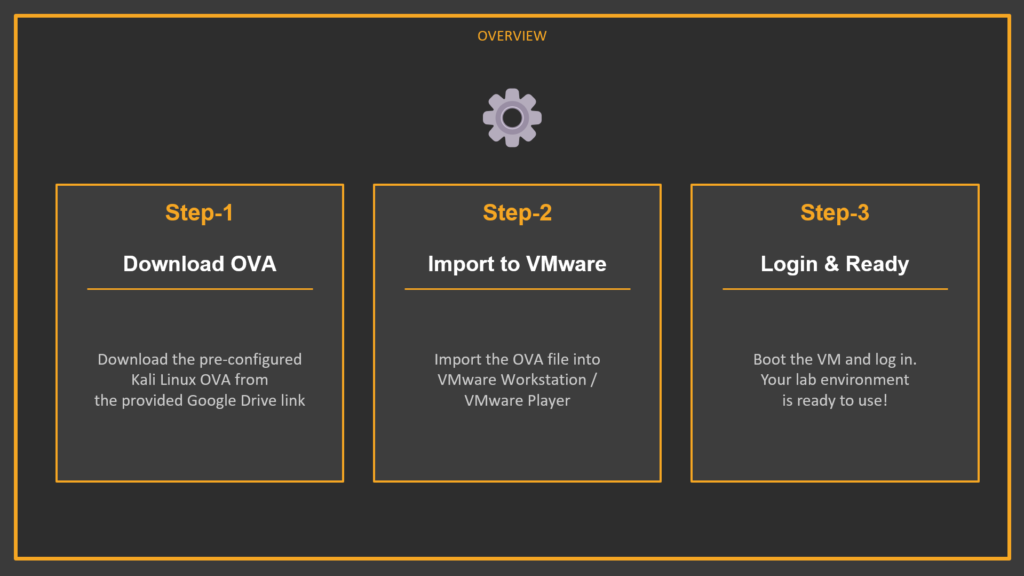
Task: Open the provided Google Drive link text
Action: point(199,401)
